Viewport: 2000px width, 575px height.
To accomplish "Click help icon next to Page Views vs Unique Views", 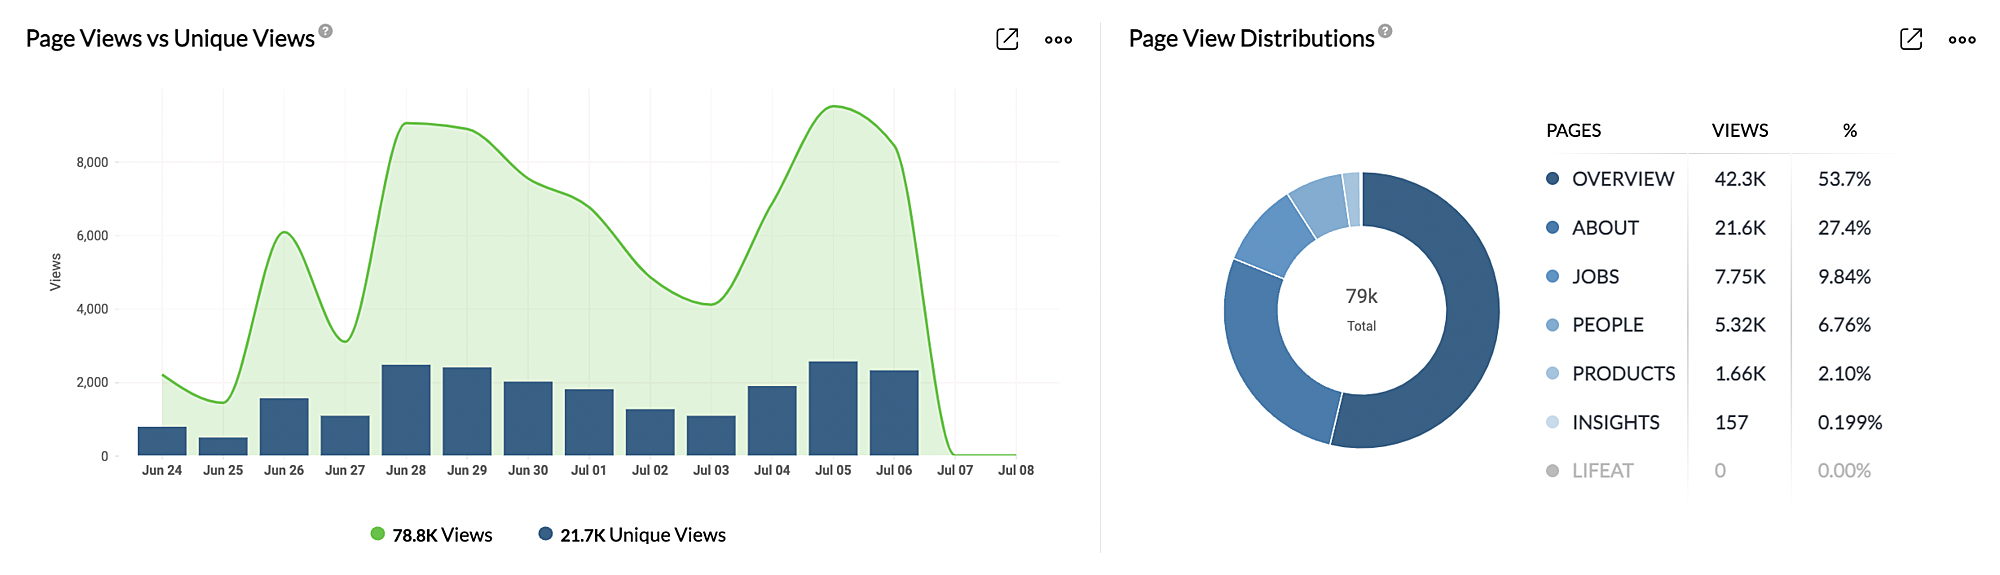I will click(325, 31).
